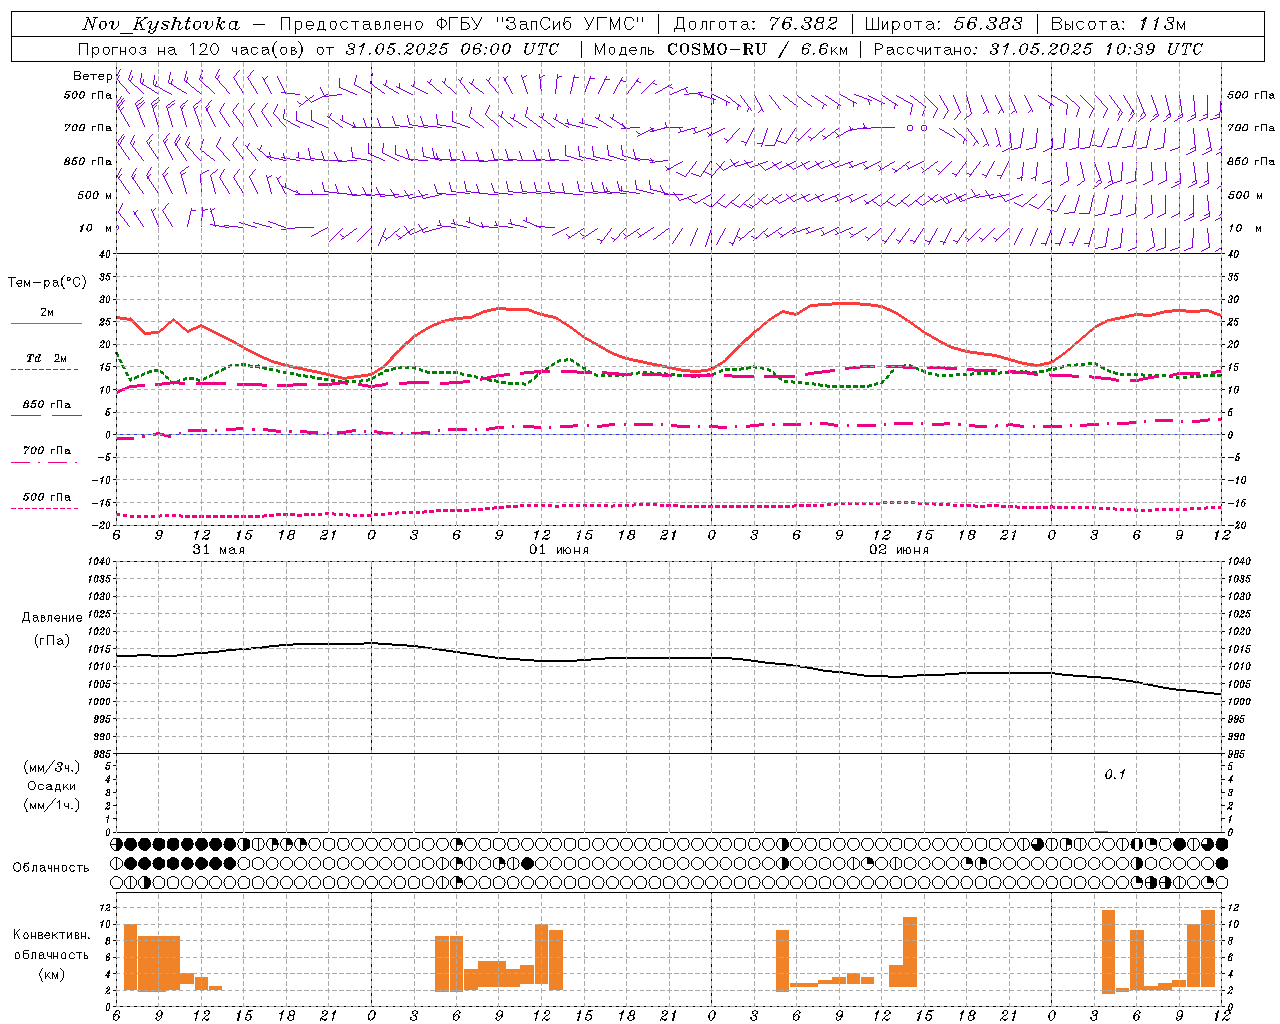Click the 'Рассчитано: 31.05.2025 10:39 UTC' text

click(x=1039, y=49)
